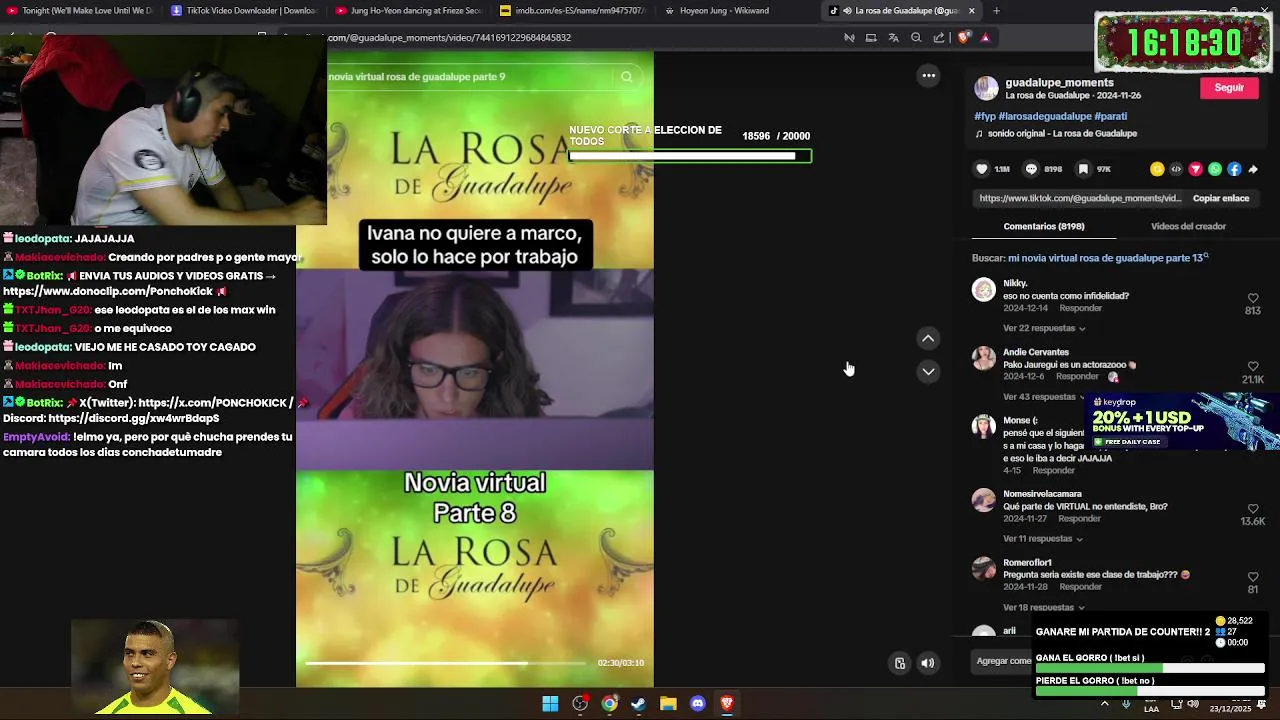Image resolution: width=1280 pixels, height=720 pixels.
Task: Seek on the video progress bar
Action: click(445, 663)
